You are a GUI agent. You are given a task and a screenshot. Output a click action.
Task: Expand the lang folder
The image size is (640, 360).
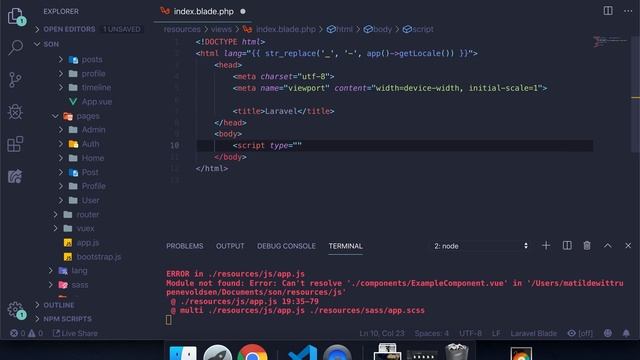click(79, 271)
